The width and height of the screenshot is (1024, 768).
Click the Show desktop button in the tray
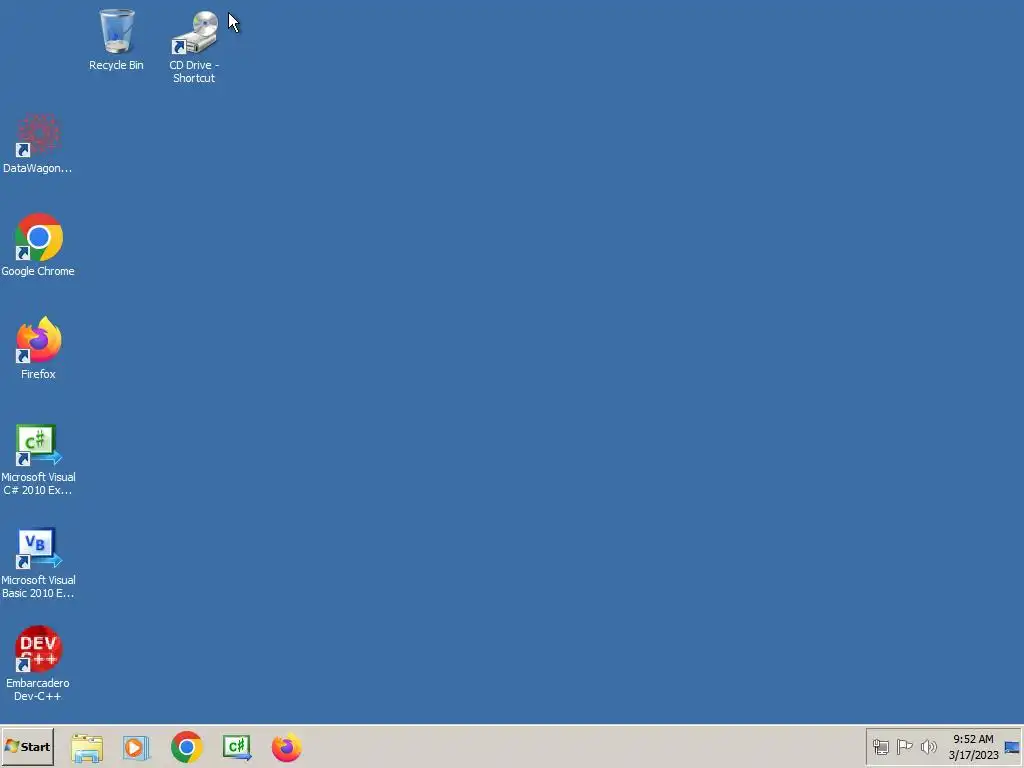tap(1012, 747)
